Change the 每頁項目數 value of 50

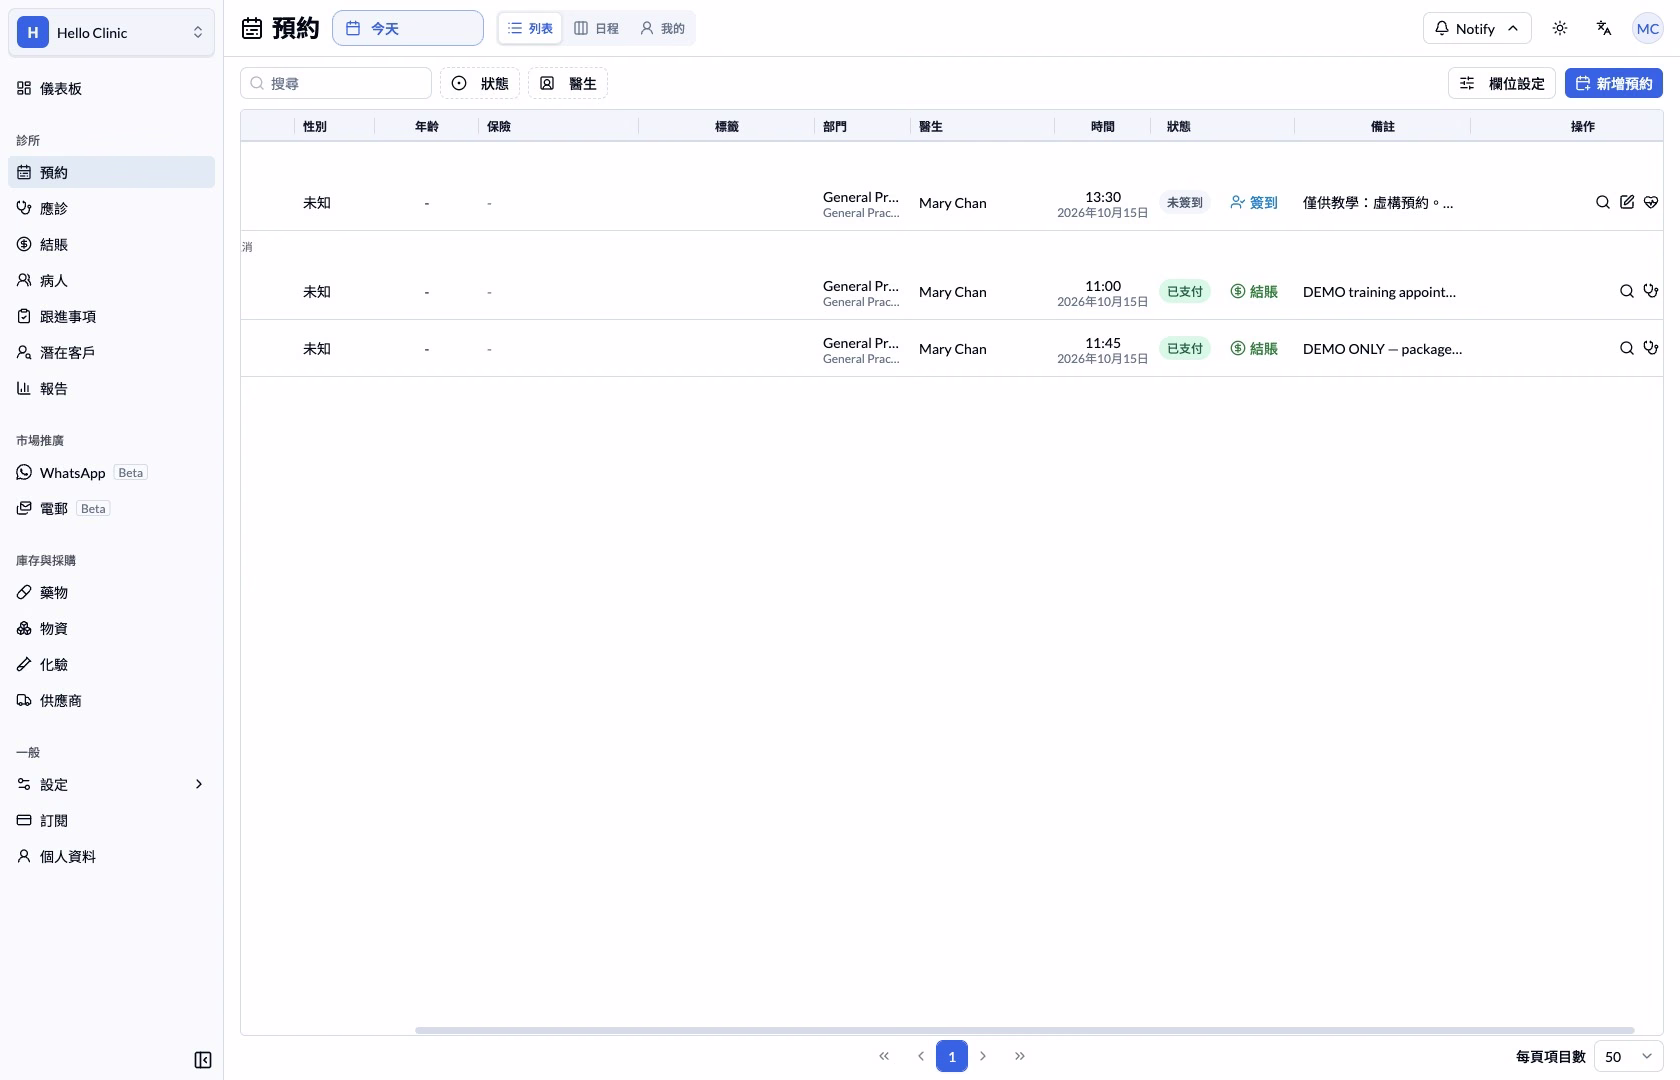point(1629,1056)
